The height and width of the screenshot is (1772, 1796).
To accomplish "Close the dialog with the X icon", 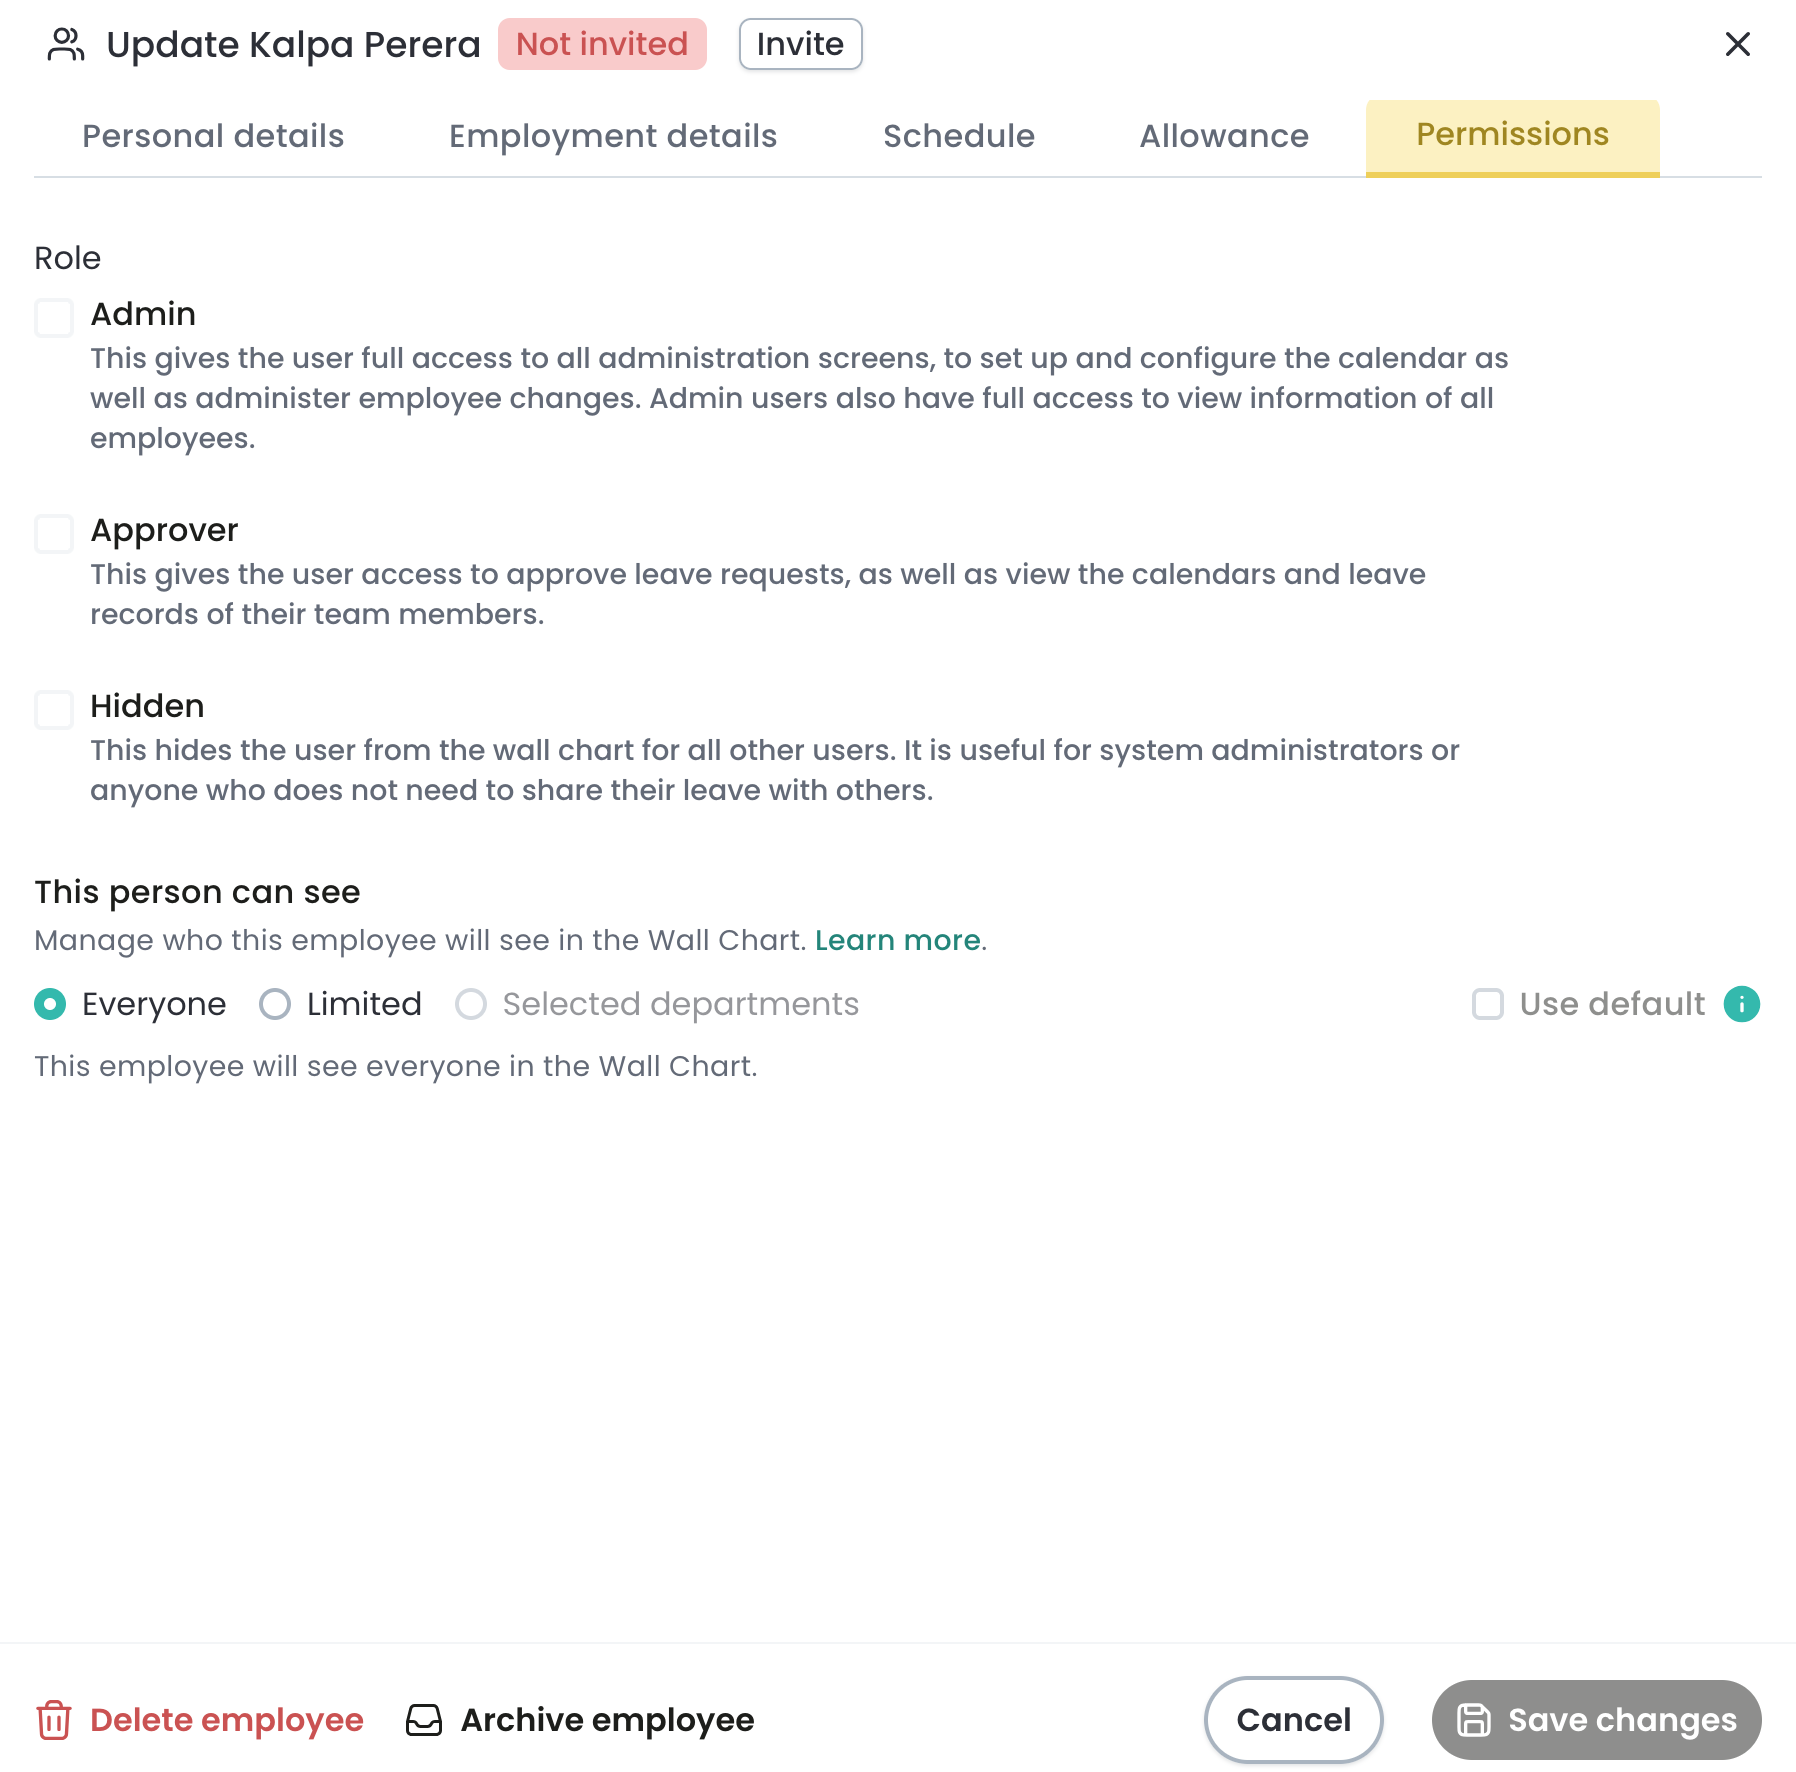I will pyautogui.click(x=1738, y=44).
